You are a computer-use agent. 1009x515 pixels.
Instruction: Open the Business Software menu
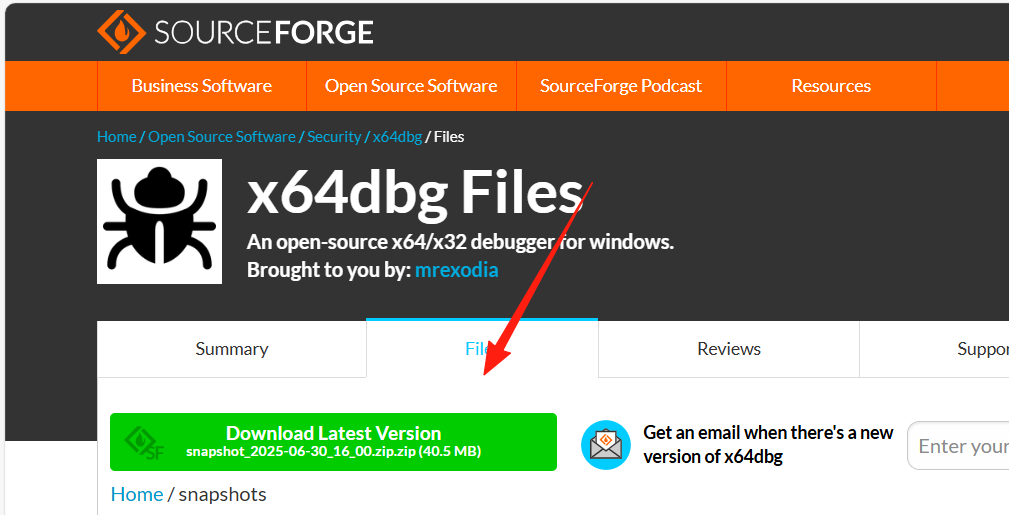201,86
